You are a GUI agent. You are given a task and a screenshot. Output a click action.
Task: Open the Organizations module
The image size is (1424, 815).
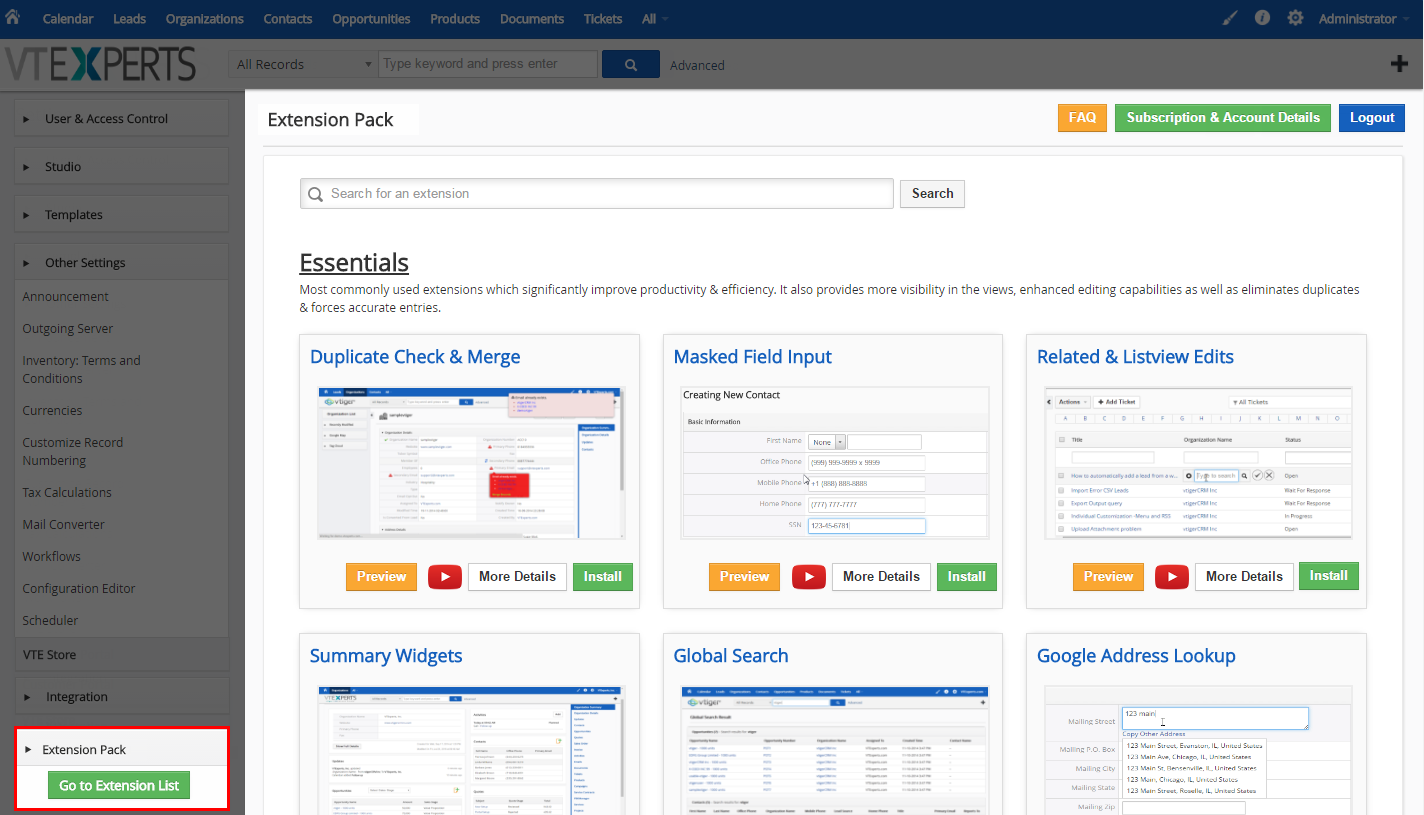(x=205, y=19)
